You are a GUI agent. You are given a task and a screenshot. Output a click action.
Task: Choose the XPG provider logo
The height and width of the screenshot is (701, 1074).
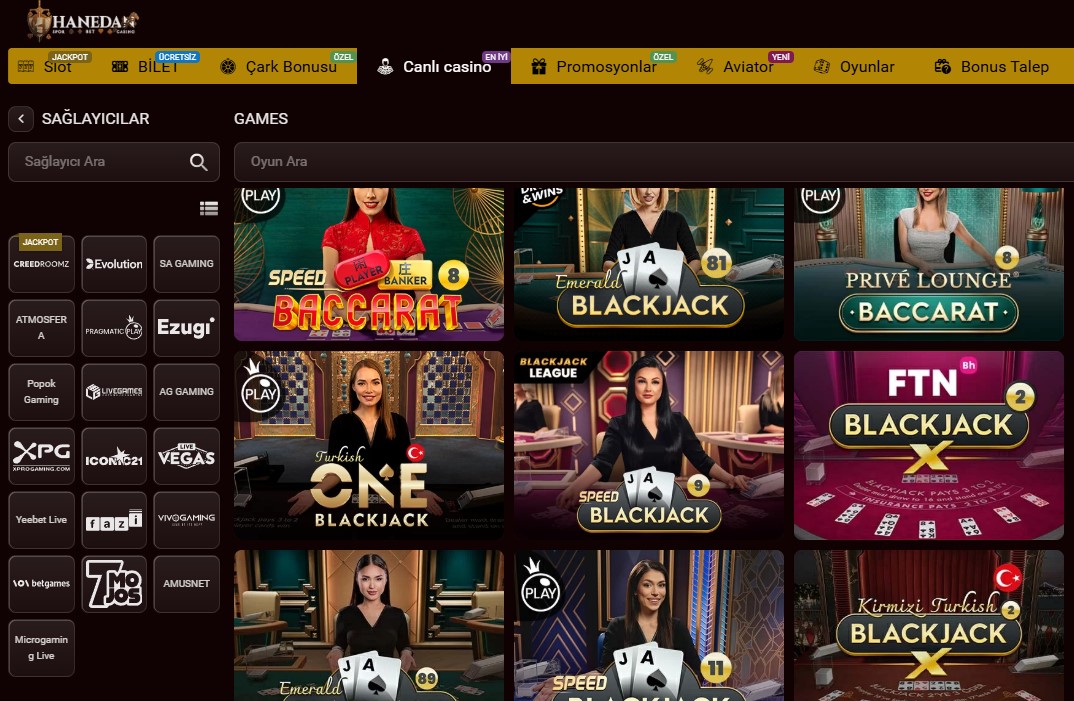click(x=41, y=456)
